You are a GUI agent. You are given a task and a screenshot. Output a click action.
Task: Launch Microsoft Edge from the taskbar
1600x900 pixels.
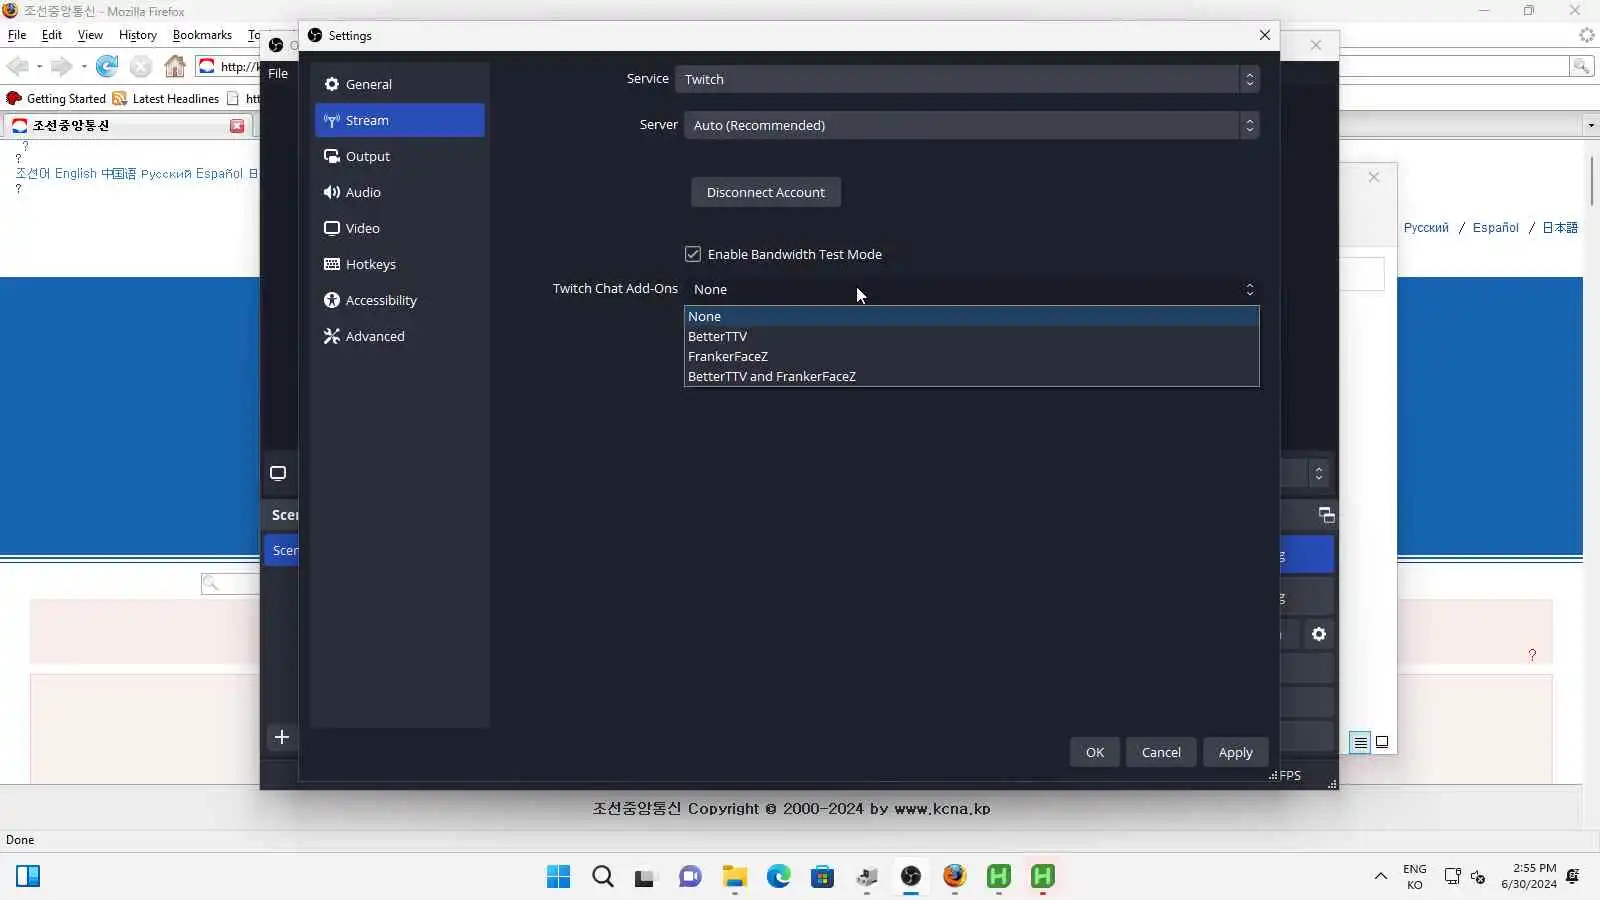[779, 877]
